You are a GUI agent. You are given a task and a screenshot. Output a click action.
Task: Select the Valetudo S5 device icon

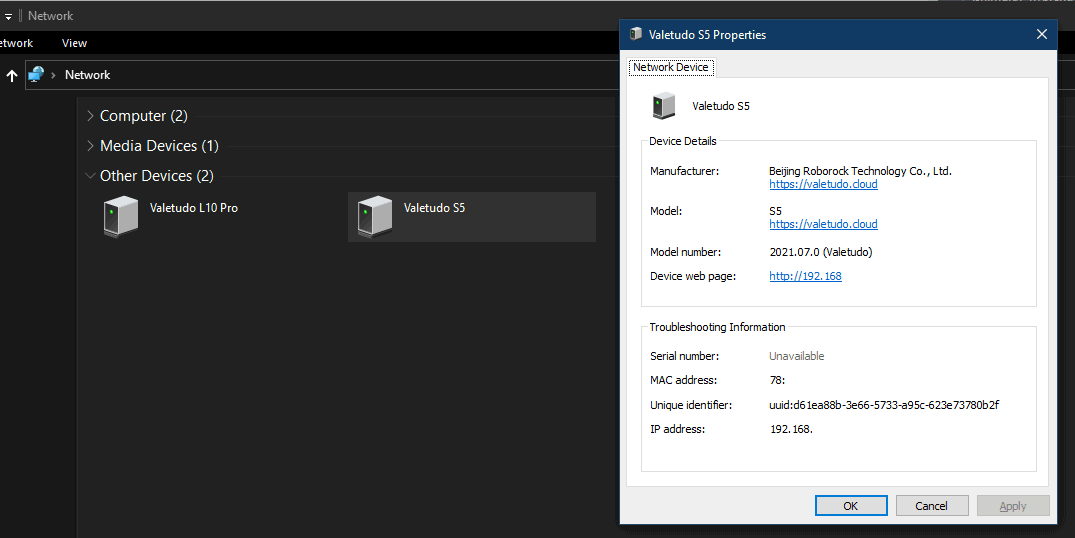click(375, 217)
